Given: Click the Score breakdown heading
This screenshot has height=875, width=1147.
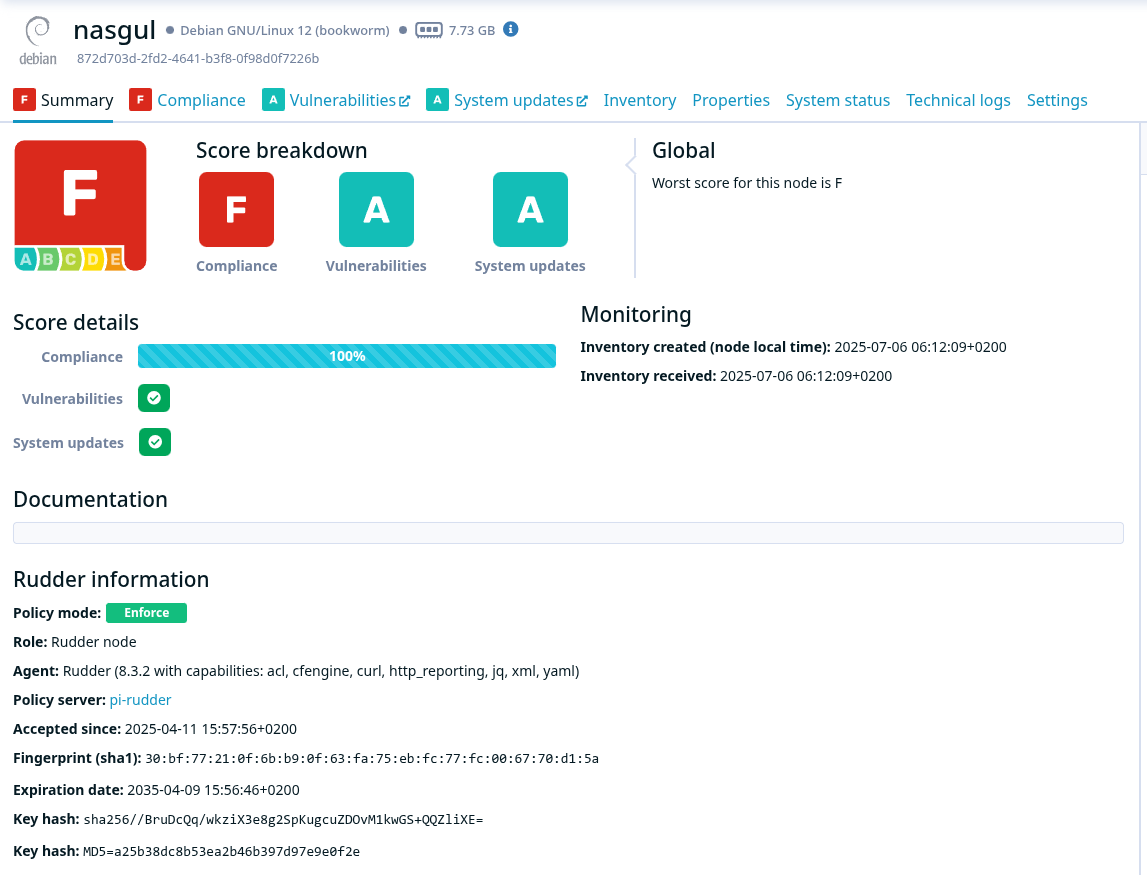Looking at the screenshot, I should tap(282, 150).
